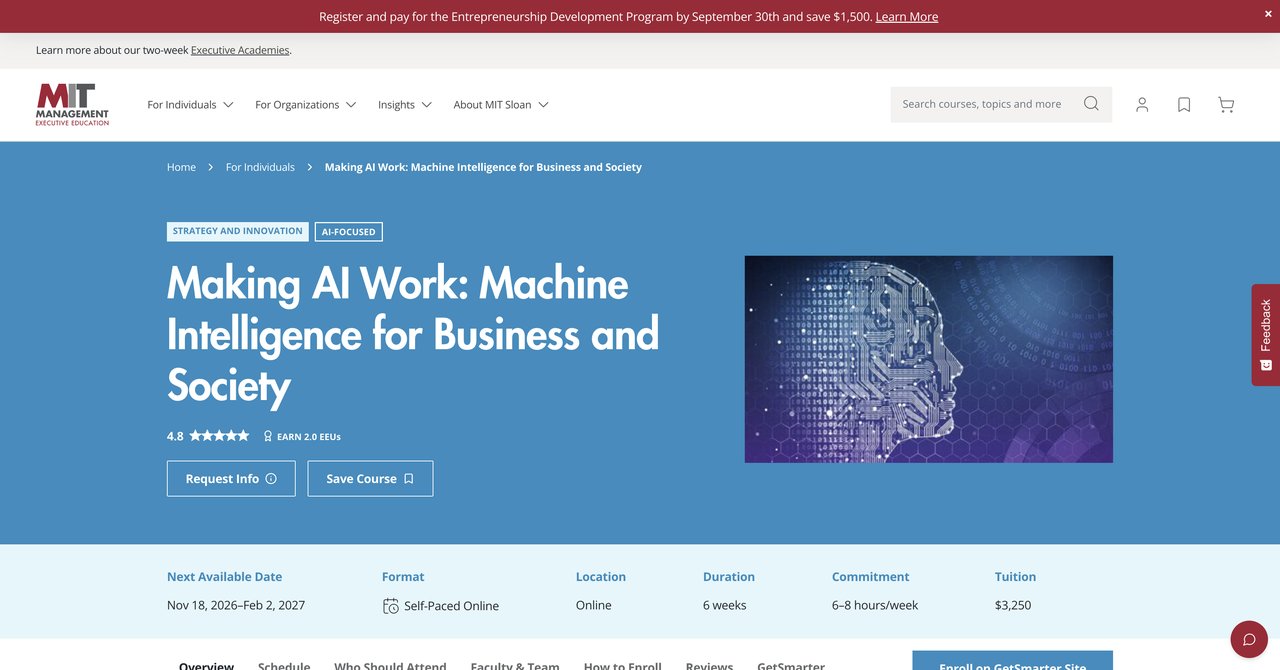
Task: Switch to the Reviews tab
Action: (x=709, y=666)
